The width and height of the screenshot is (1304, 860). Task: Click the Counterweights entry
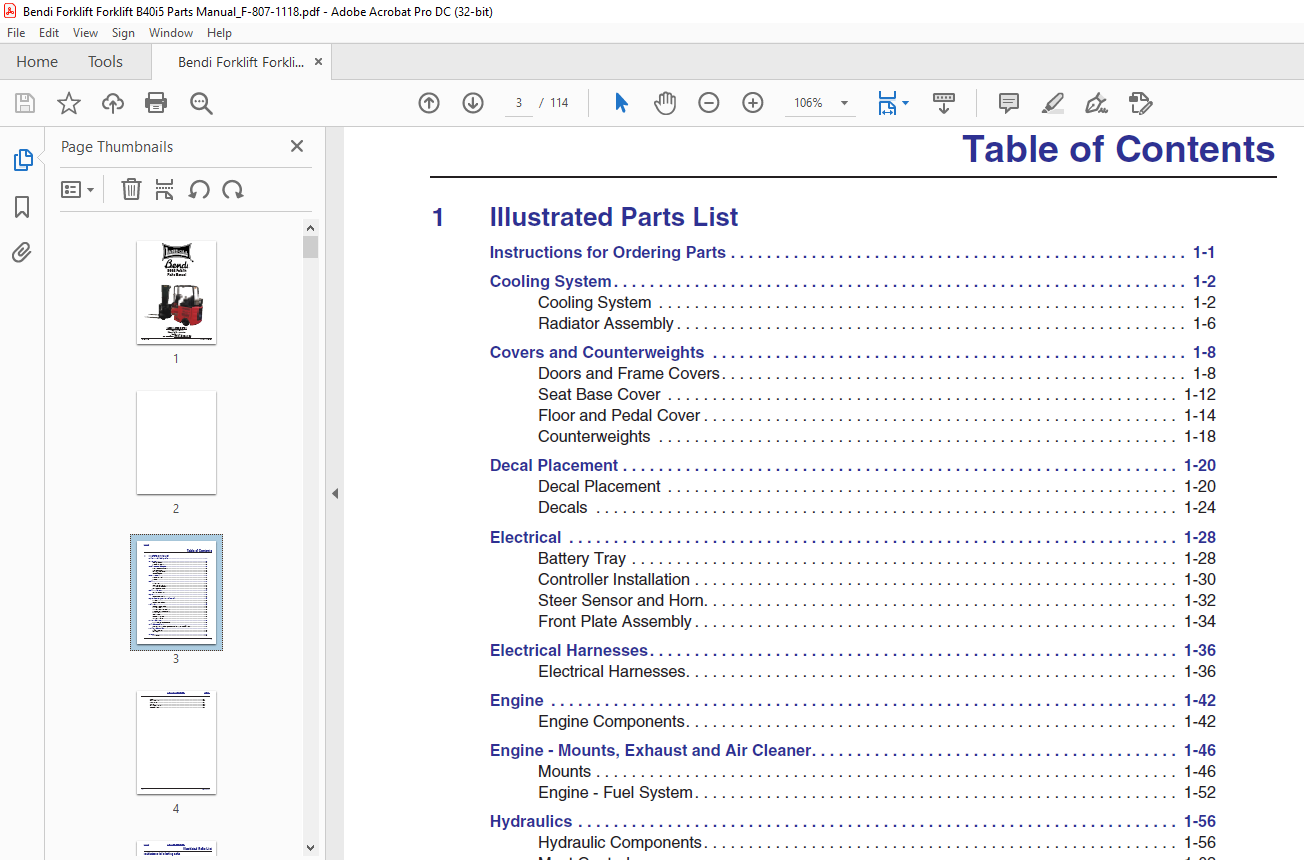click(x=594, y=436)
